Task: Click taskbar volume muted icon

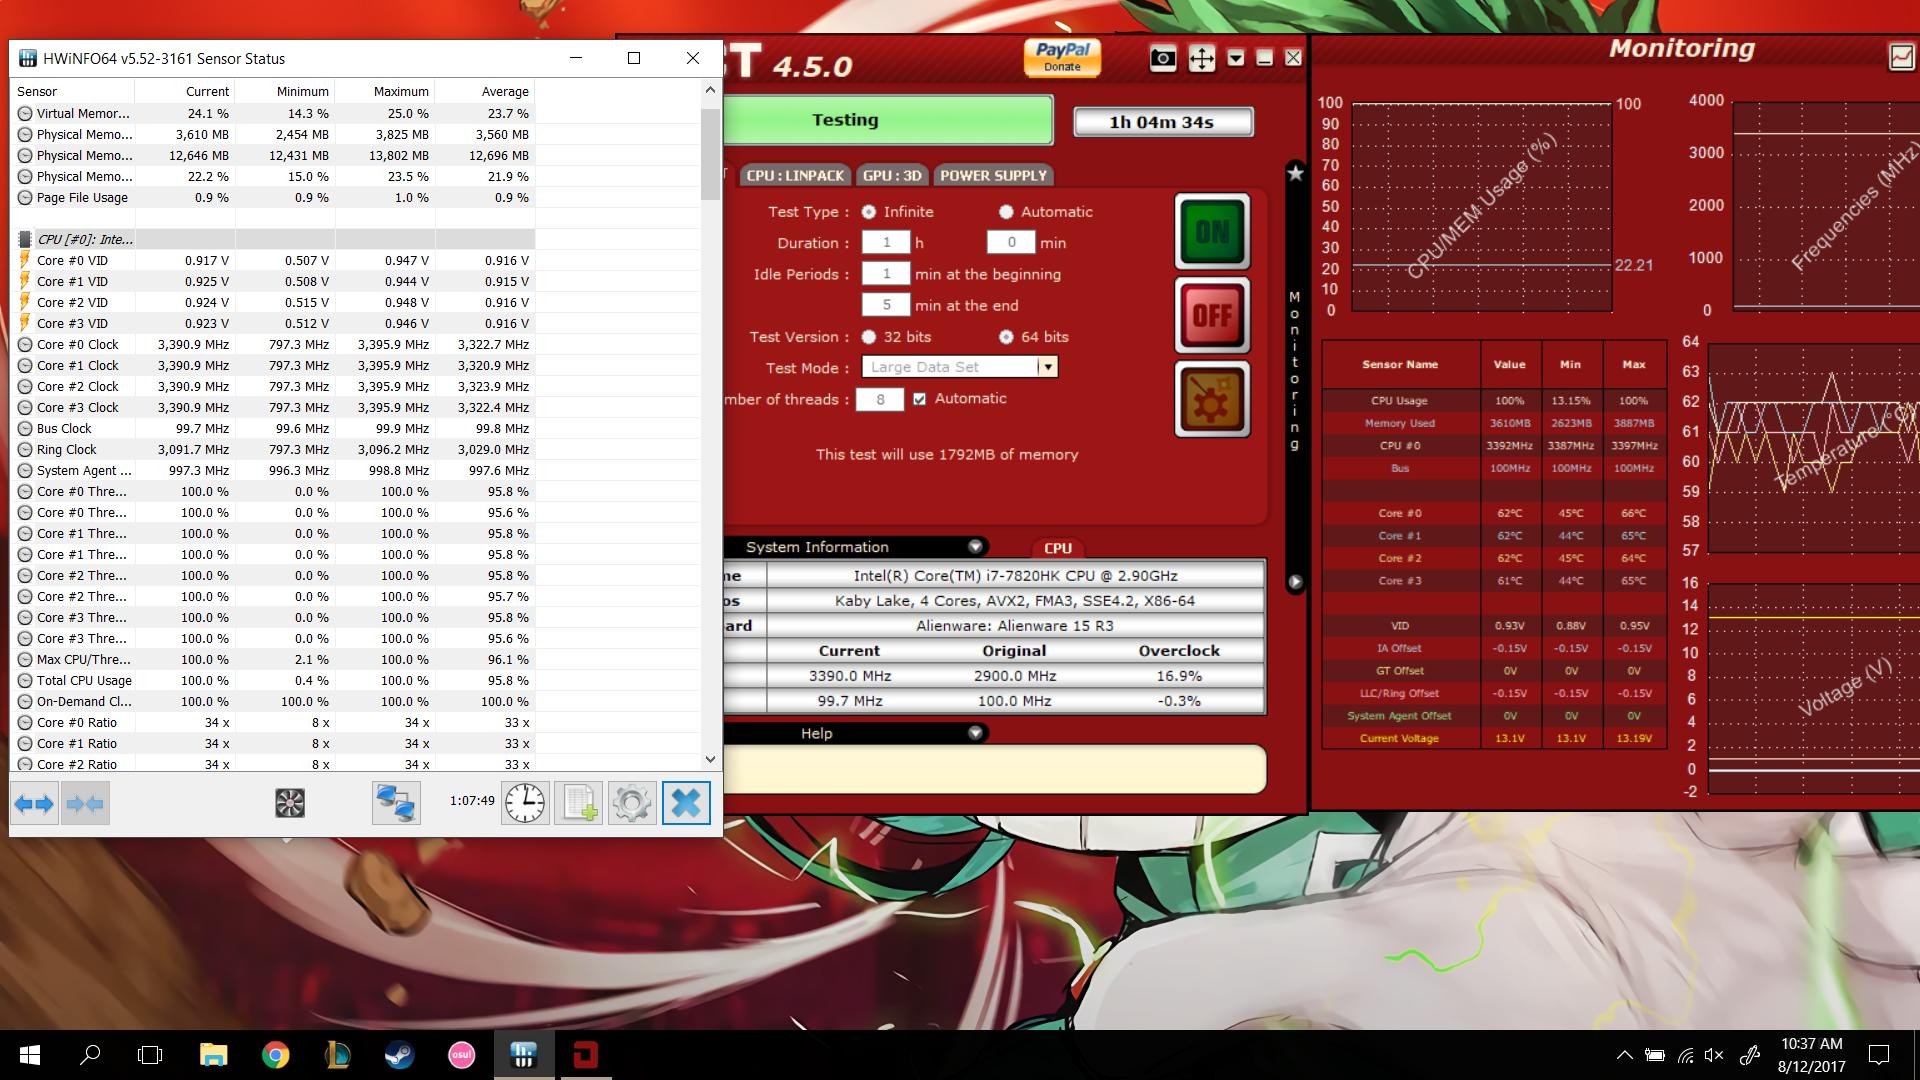Action: click(x=1714, y=1055)
